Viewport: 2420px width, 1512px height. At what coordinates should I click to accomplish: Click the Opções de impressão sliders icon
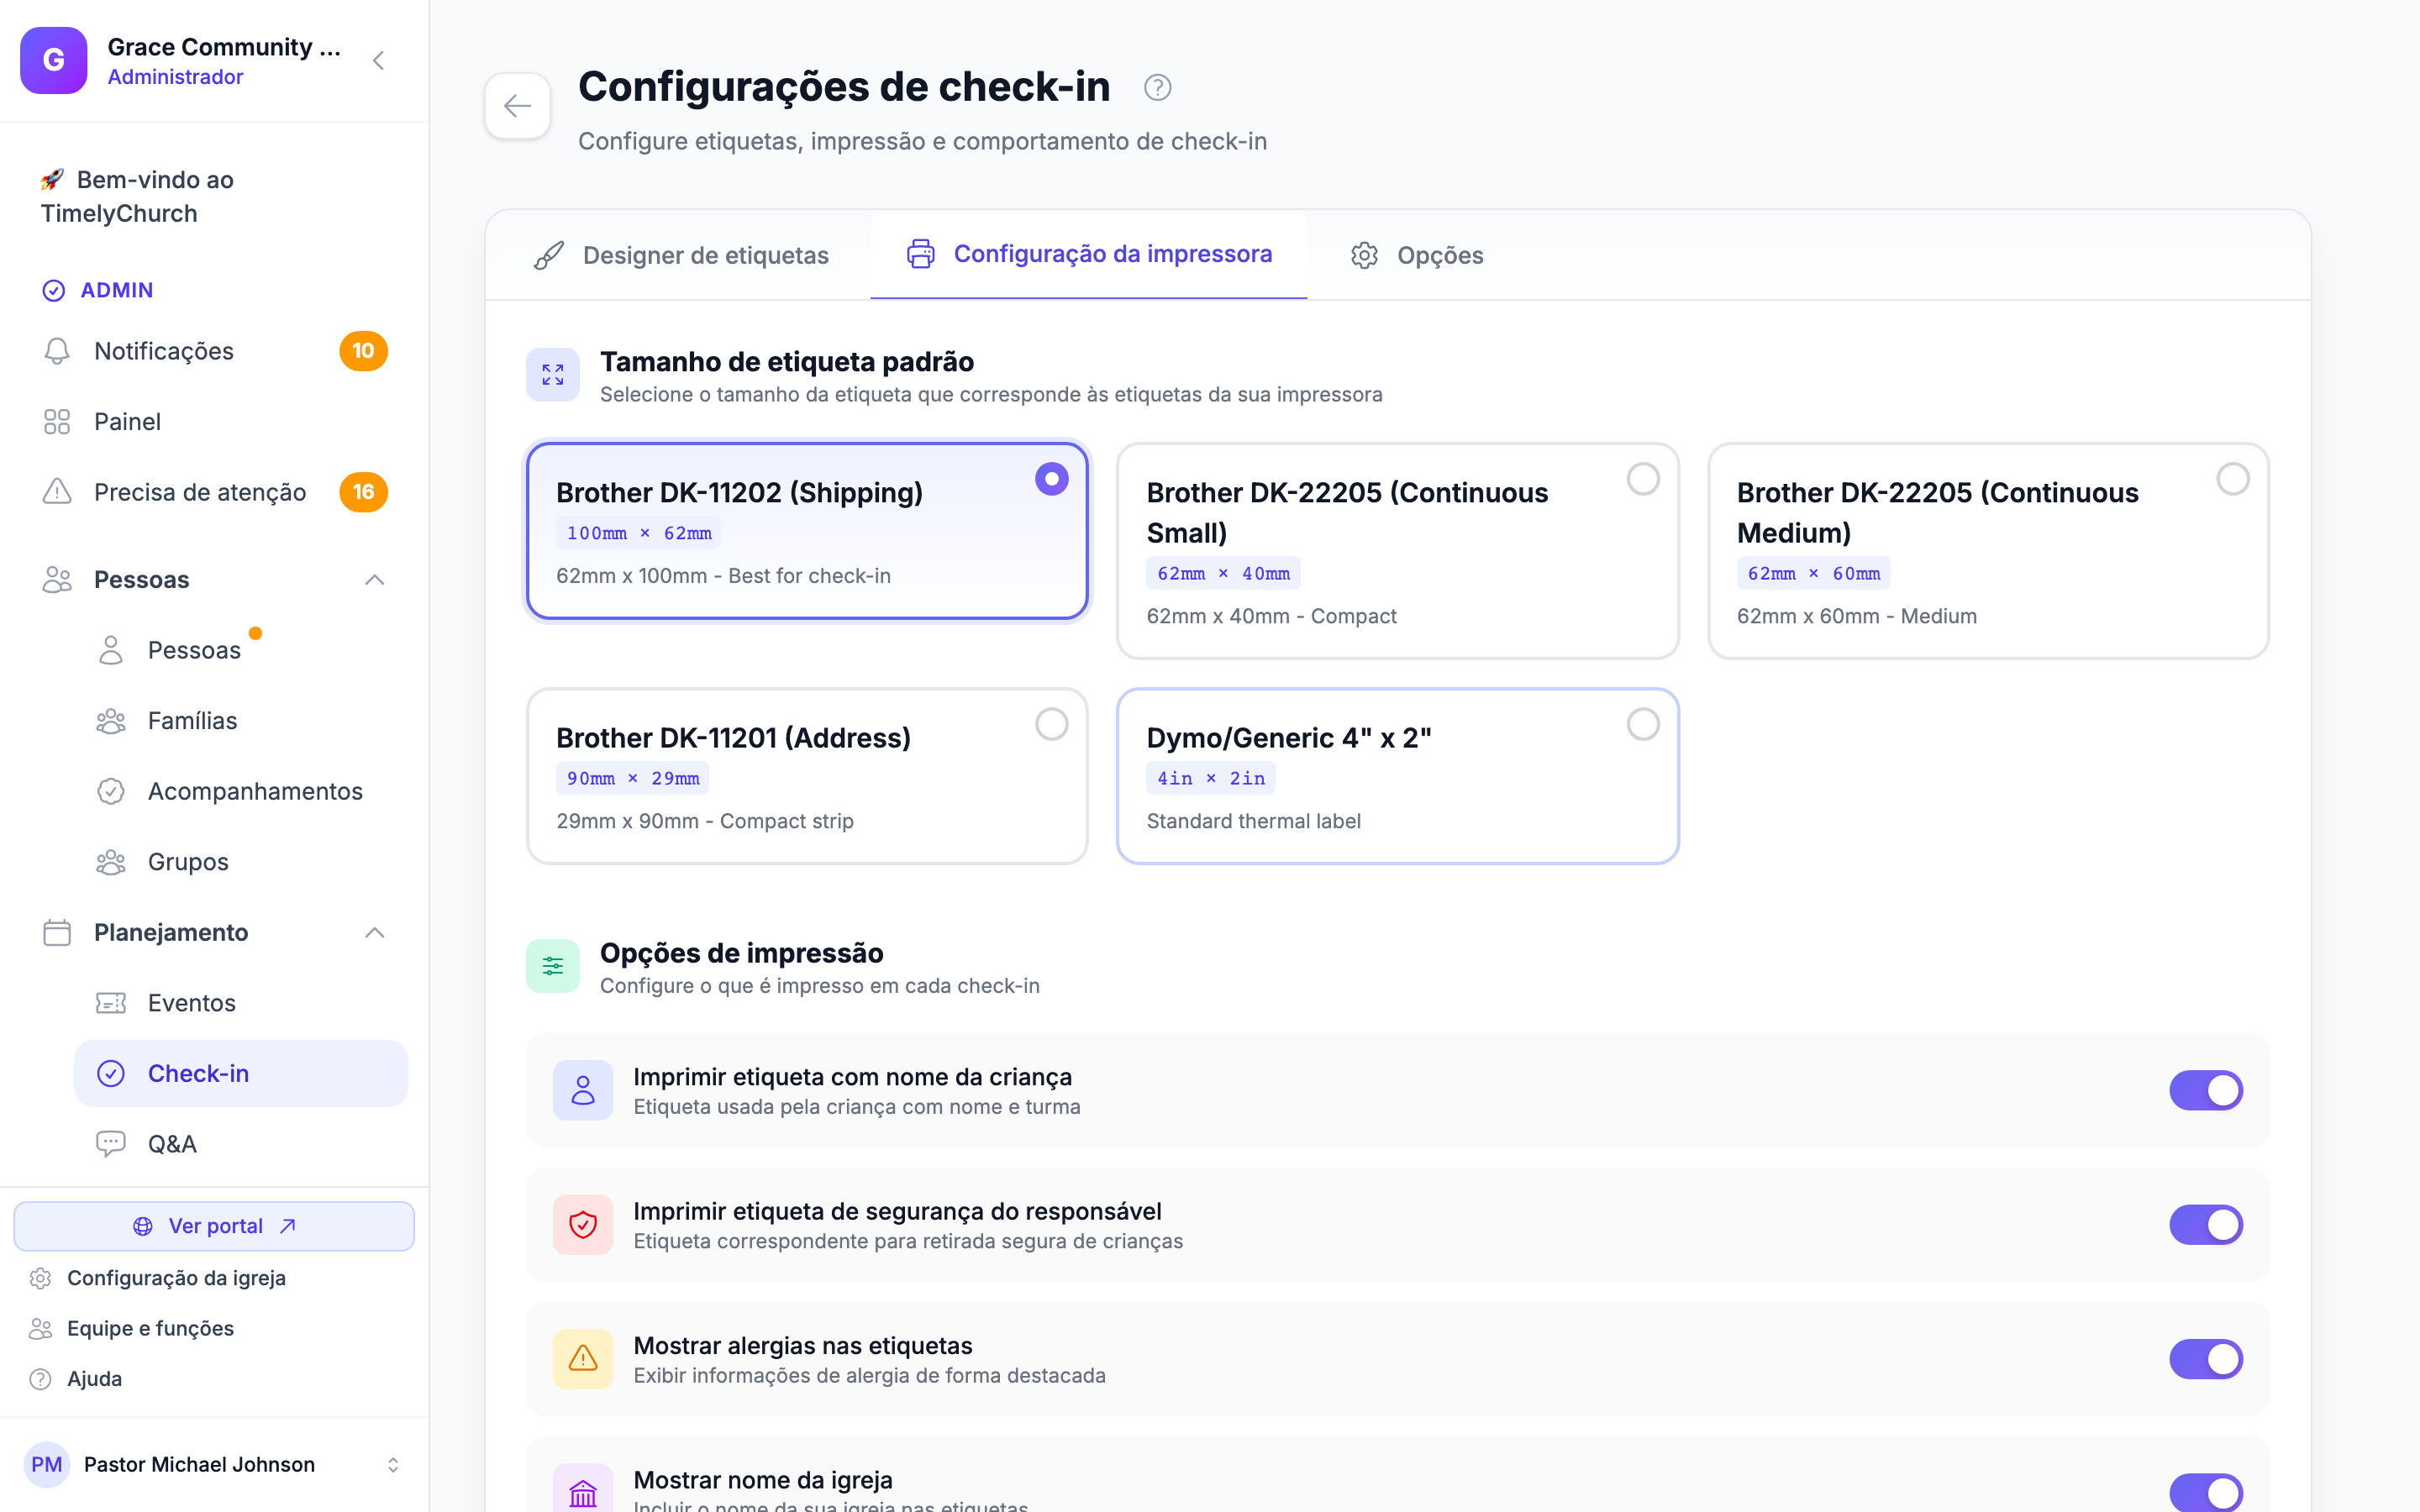click(x=553, y=966)
